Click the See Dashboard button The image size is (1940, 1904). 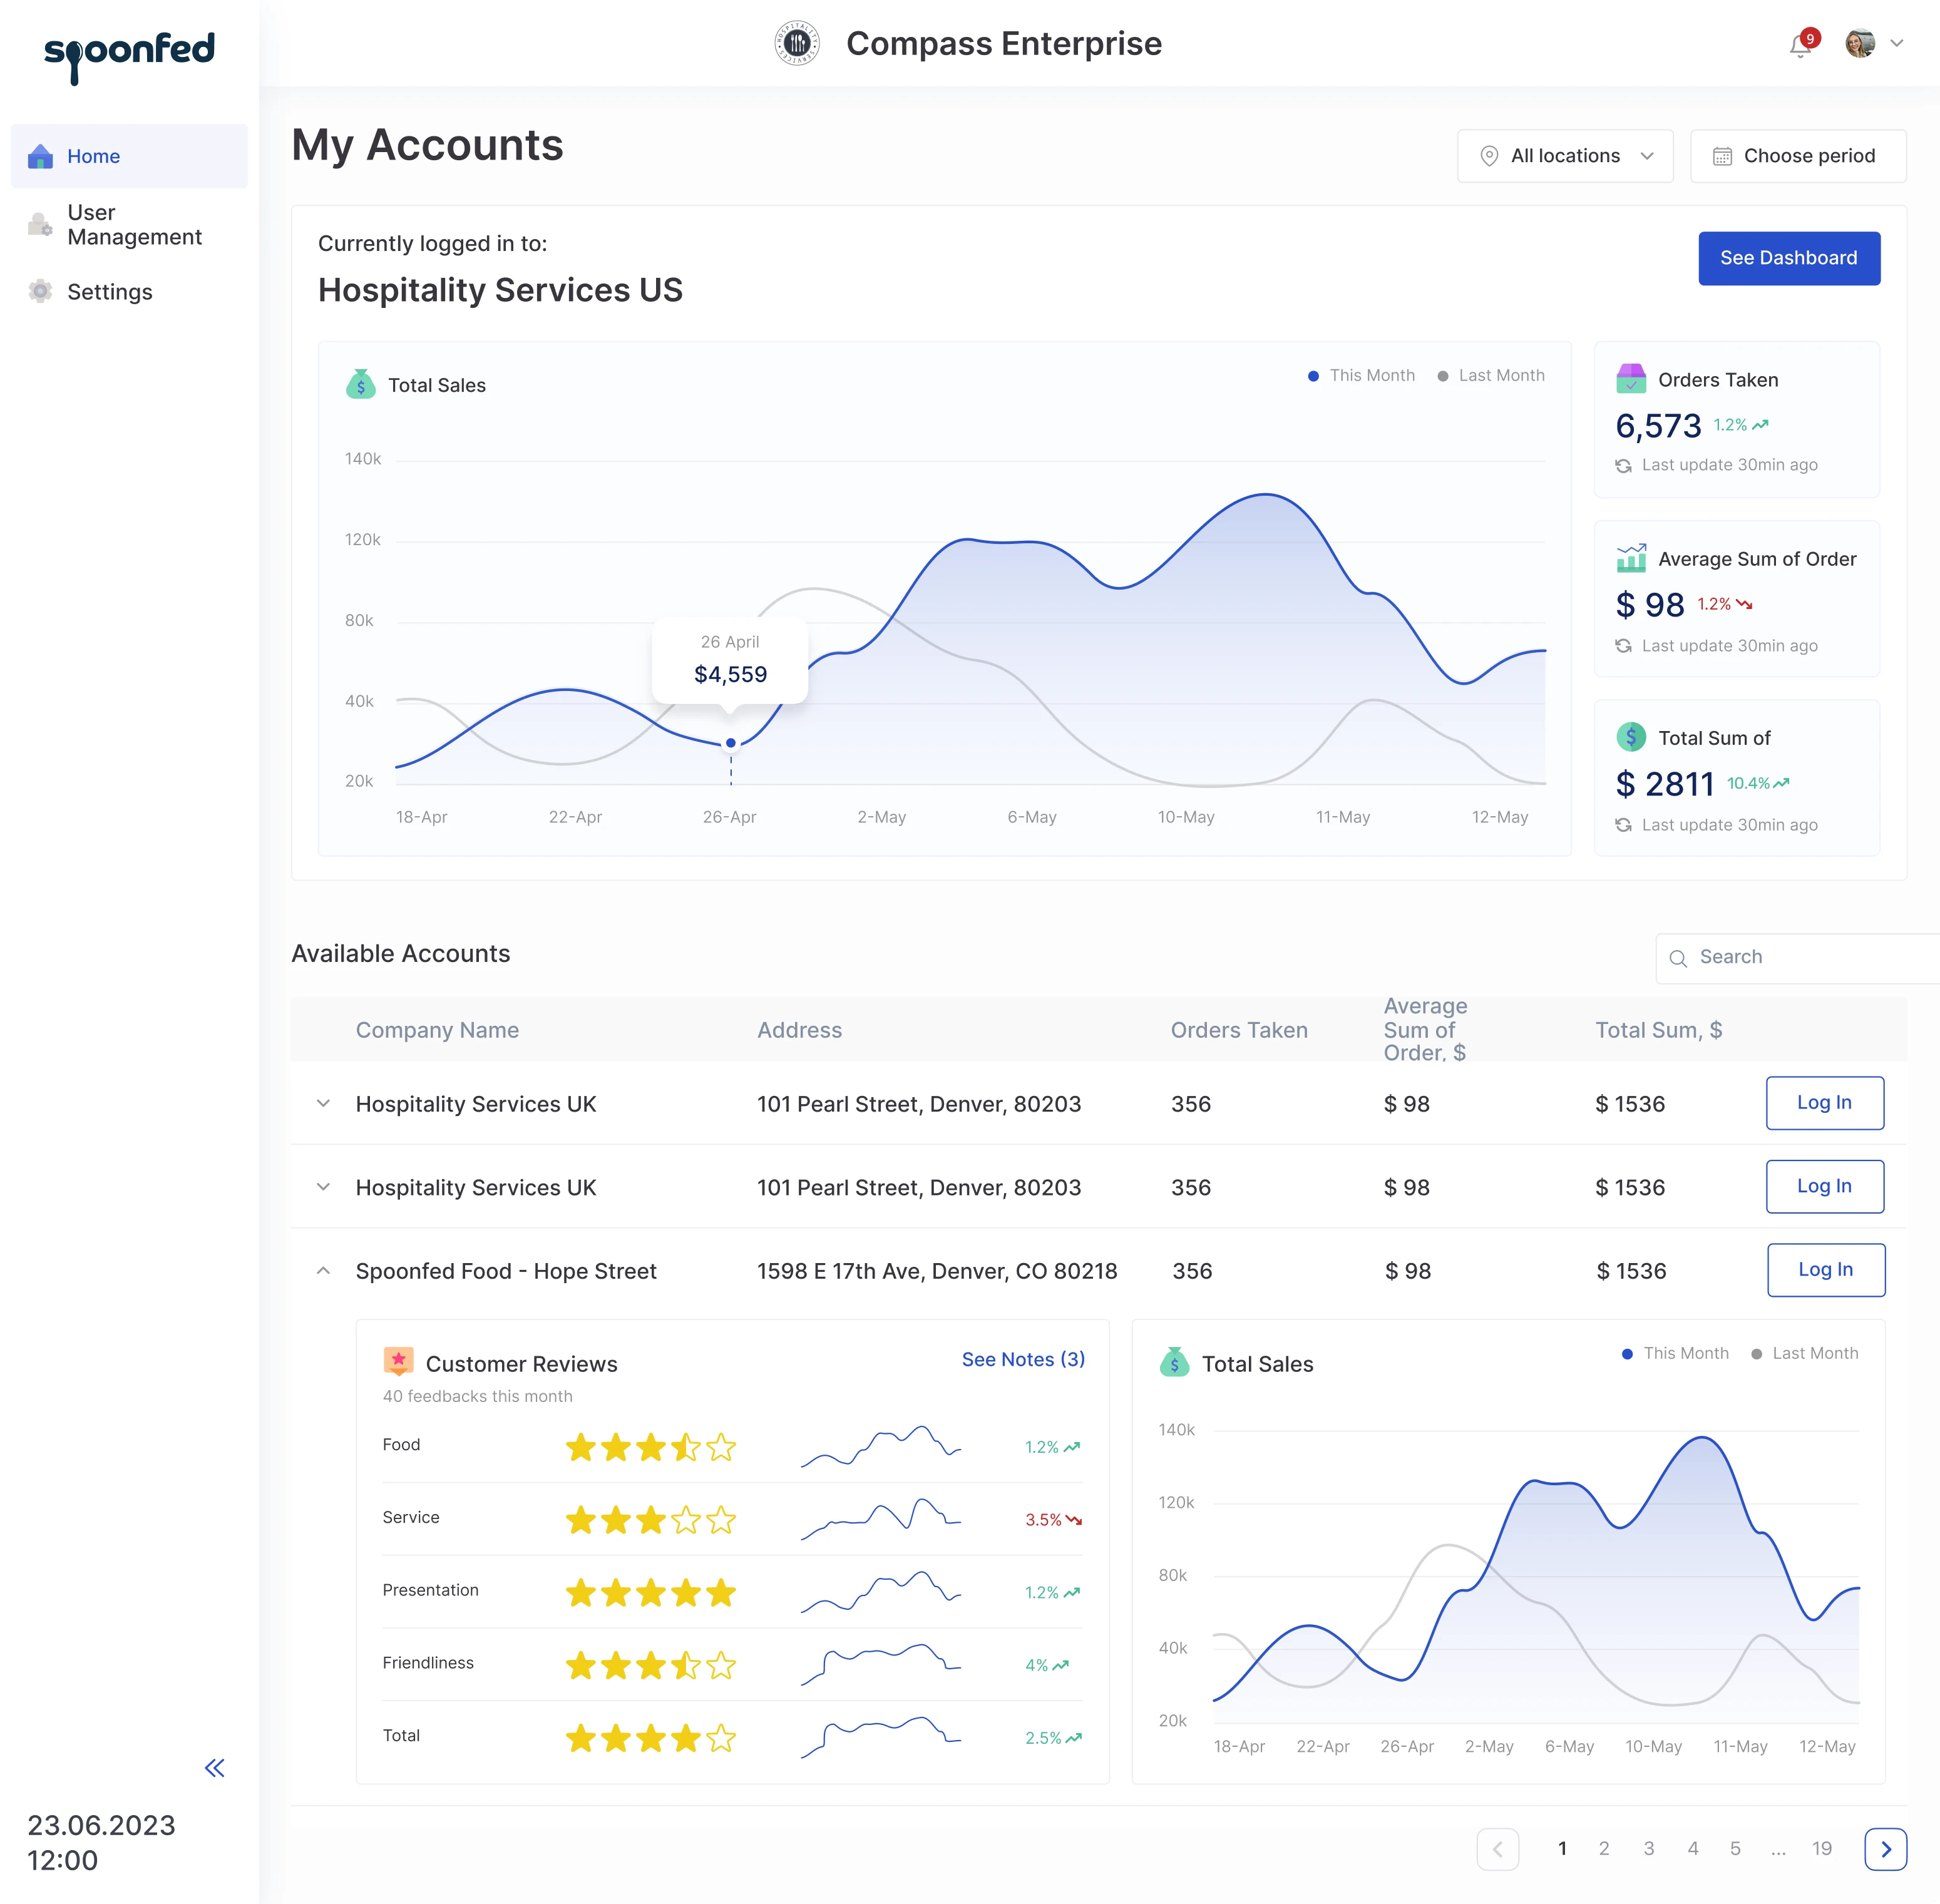pyautogui.click(x=1788, y=258)
